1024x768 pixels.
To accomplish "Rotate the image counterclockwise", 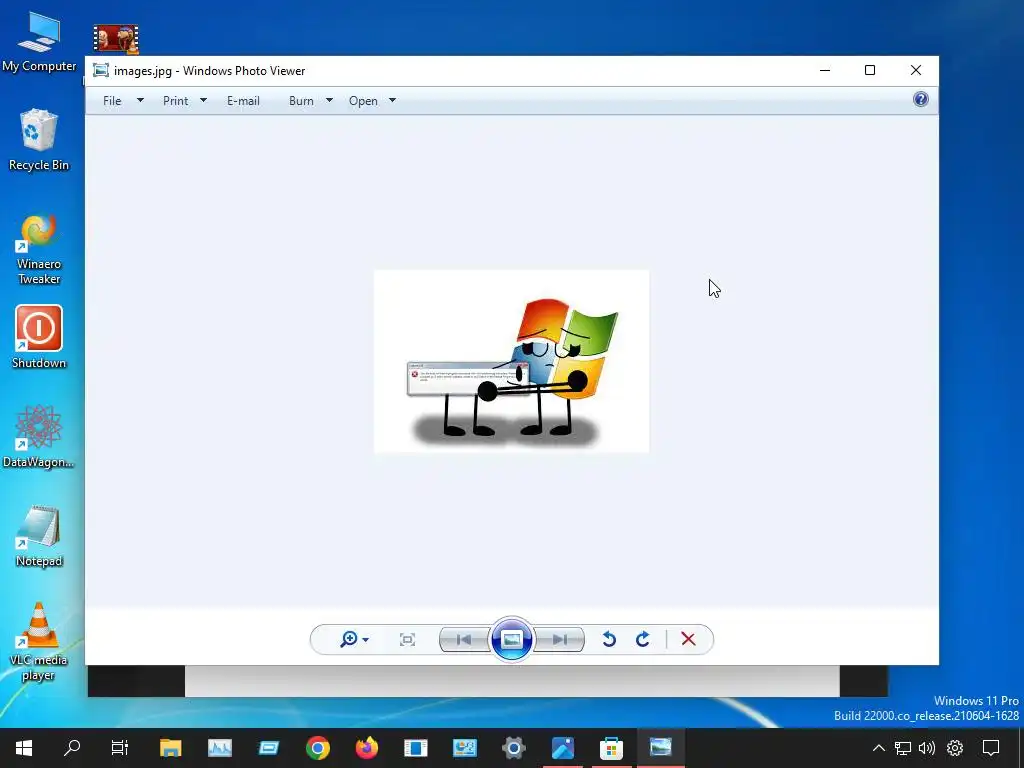I will point(609,639).
